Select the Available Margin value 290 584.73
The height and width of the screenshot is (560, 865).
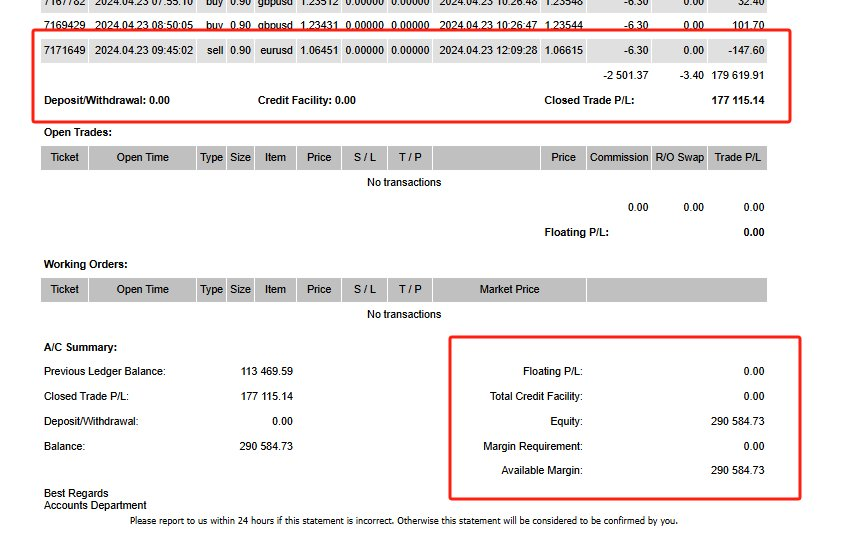[x=737, y=470]
